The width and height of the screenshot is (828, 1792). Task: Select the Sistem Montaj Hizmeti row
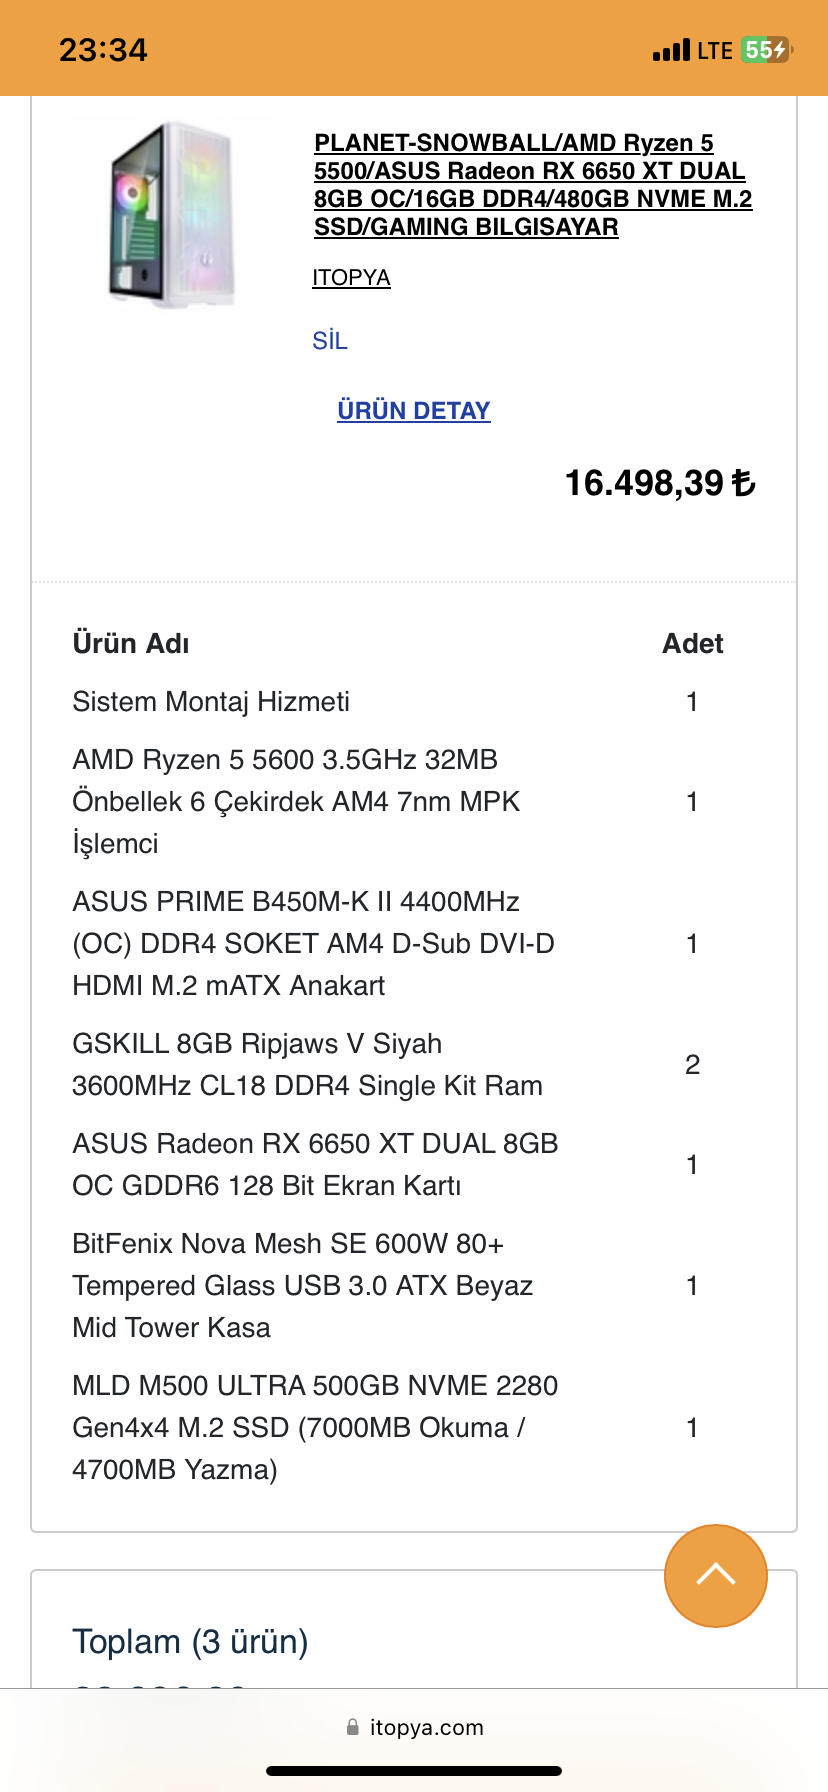coord(211,701)
